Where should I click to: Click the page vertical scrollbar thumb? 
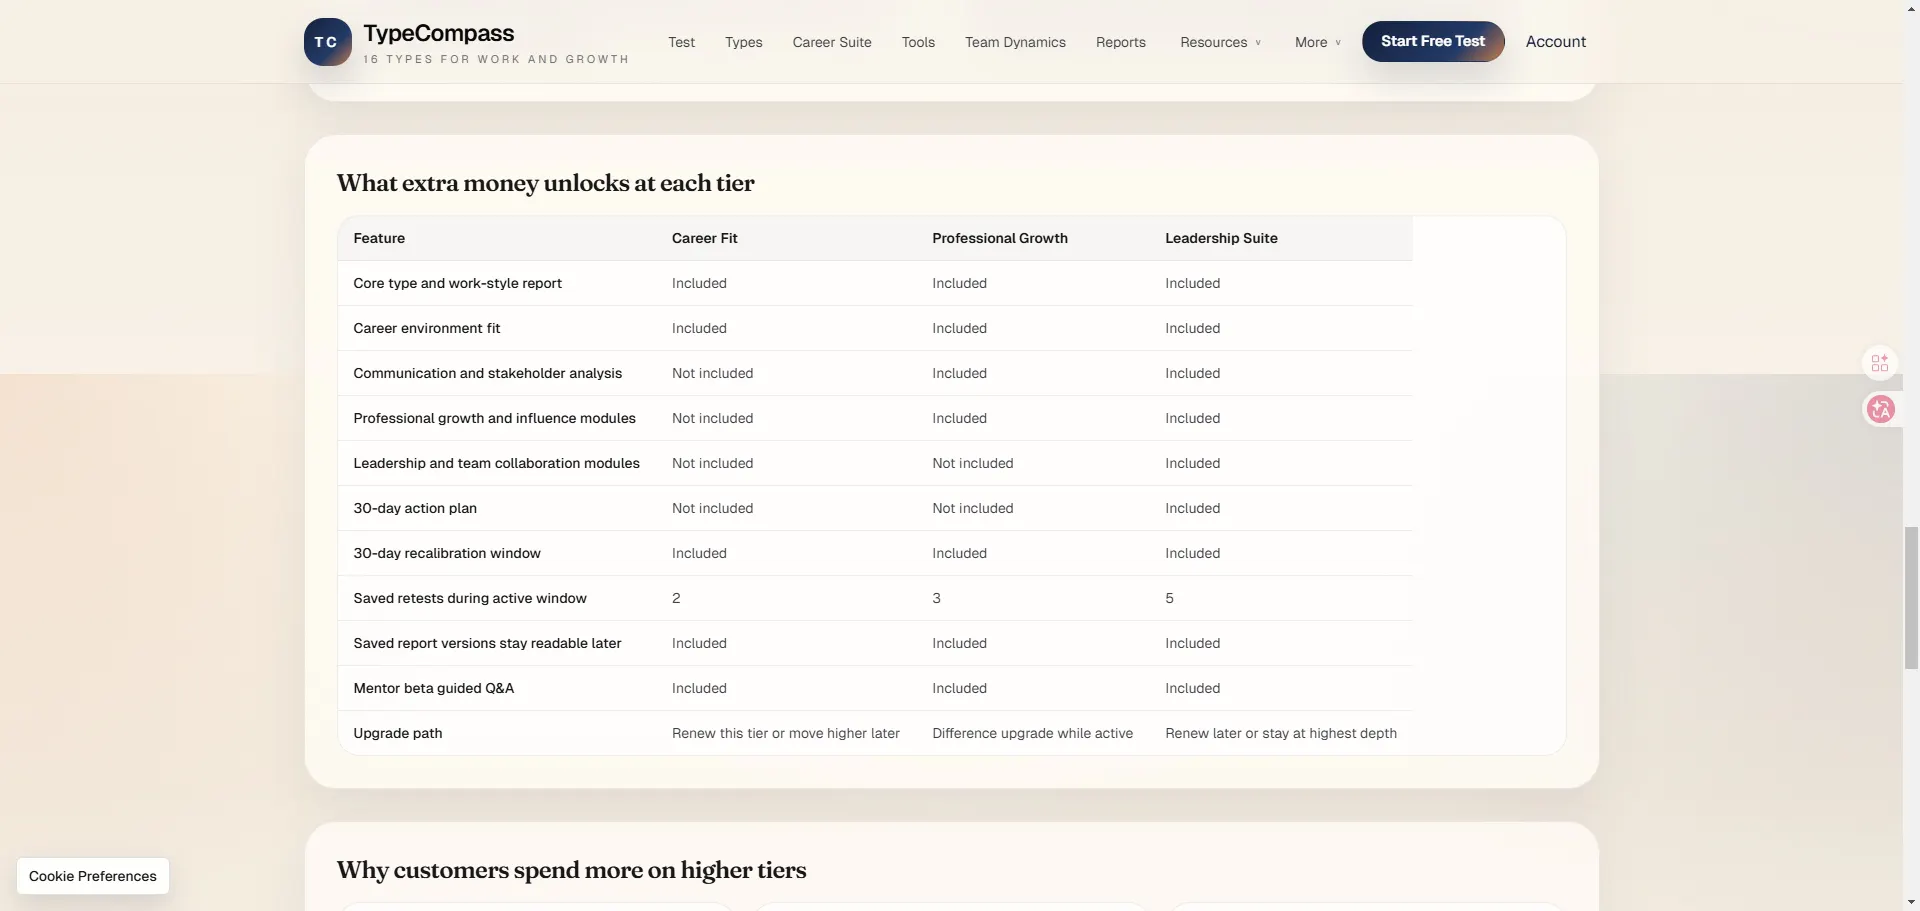[1911, 598]
